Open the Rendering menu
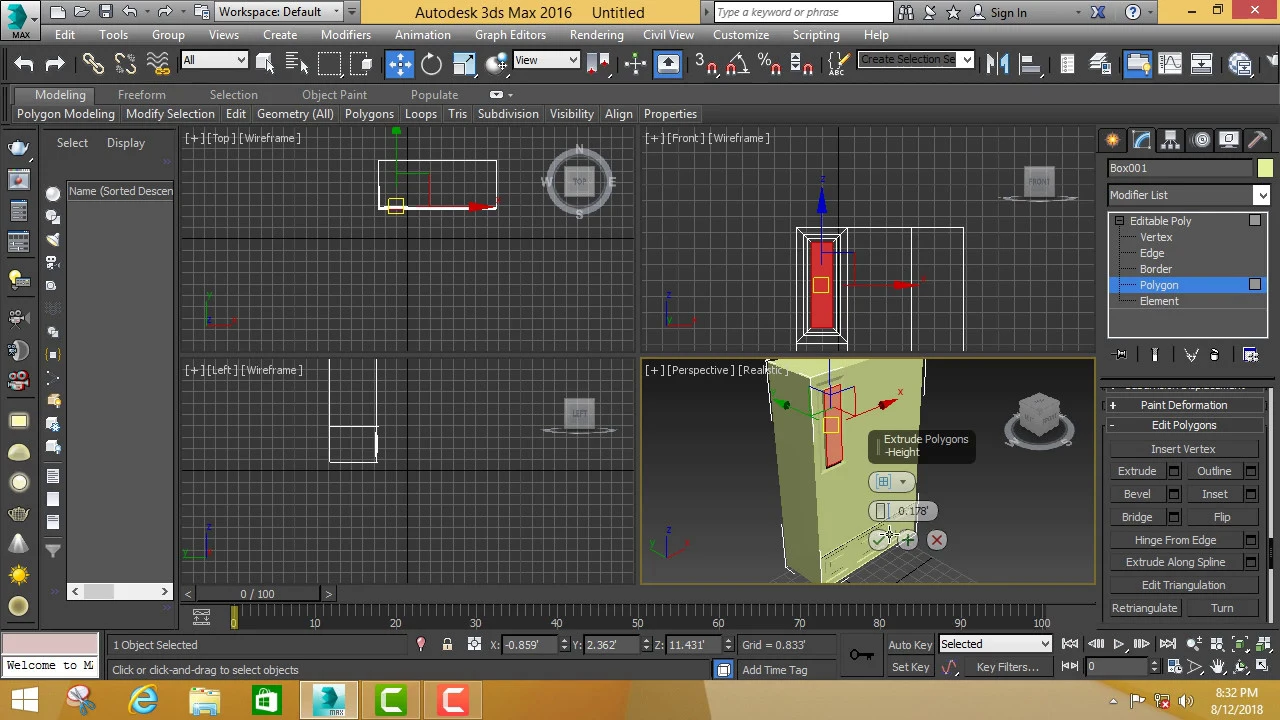 597,35
